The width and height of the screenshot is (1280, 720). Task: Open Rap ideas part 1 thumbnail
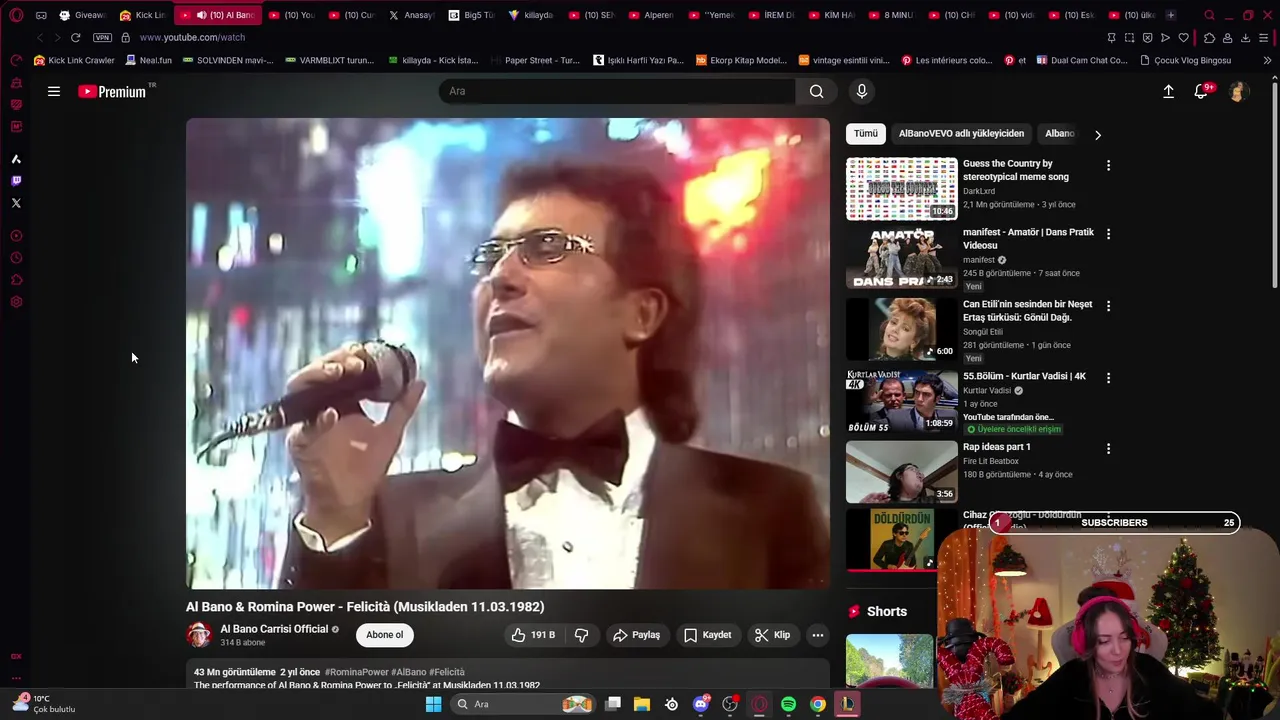point(902,471)
